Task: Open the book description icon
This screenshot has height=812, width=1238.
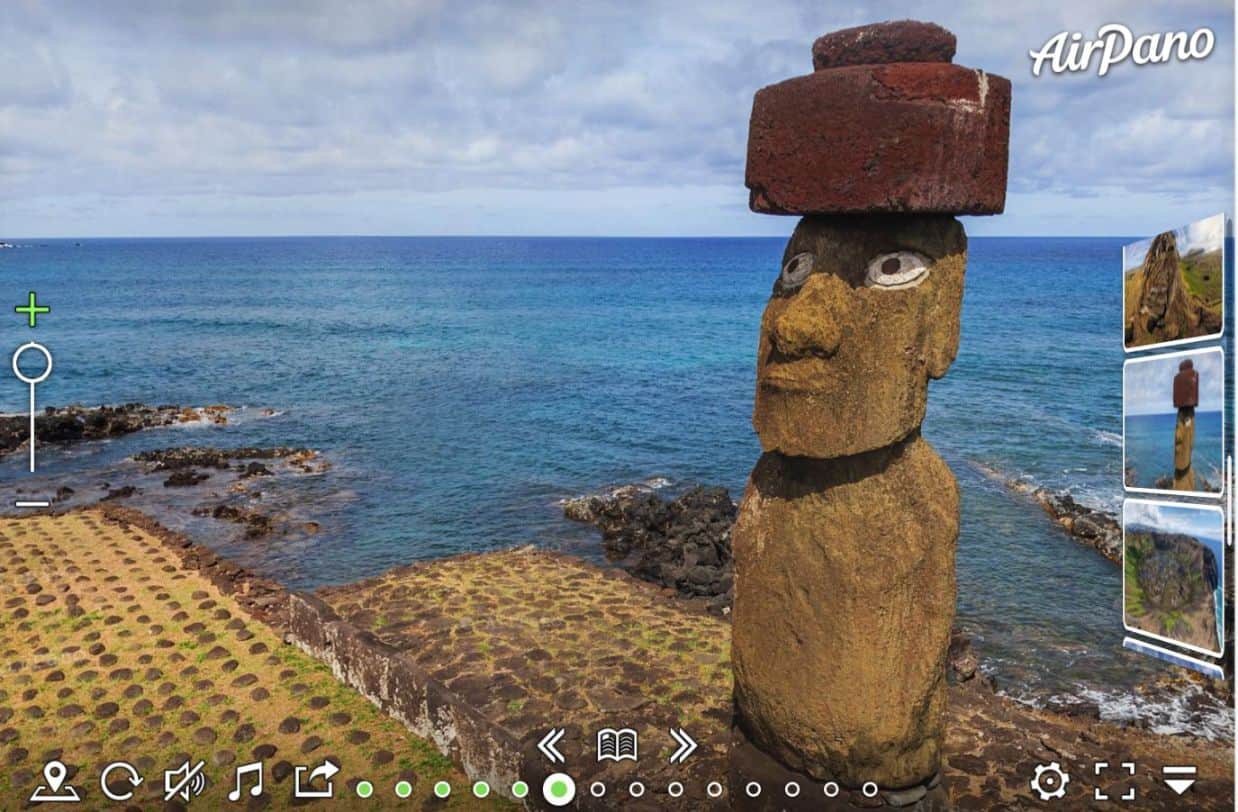Action: [617, 745]
